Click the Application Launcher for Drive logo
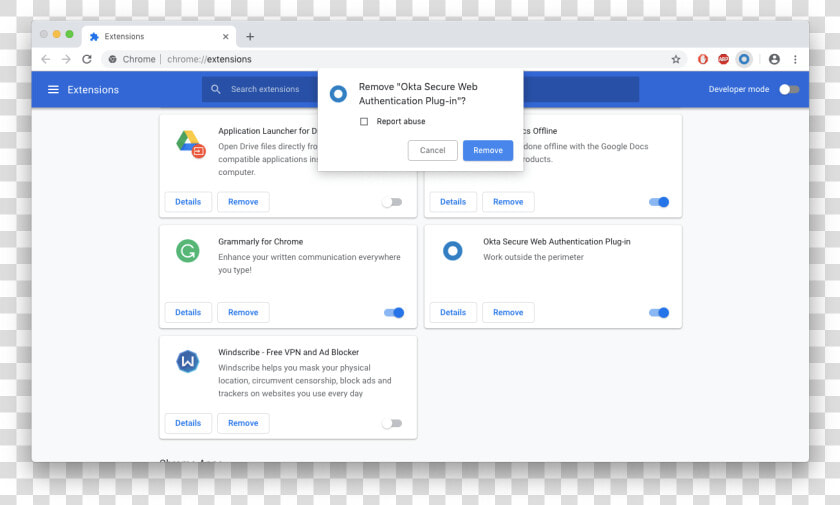The width and height of the screenshot is (840, 505). (x=190, y=144)
